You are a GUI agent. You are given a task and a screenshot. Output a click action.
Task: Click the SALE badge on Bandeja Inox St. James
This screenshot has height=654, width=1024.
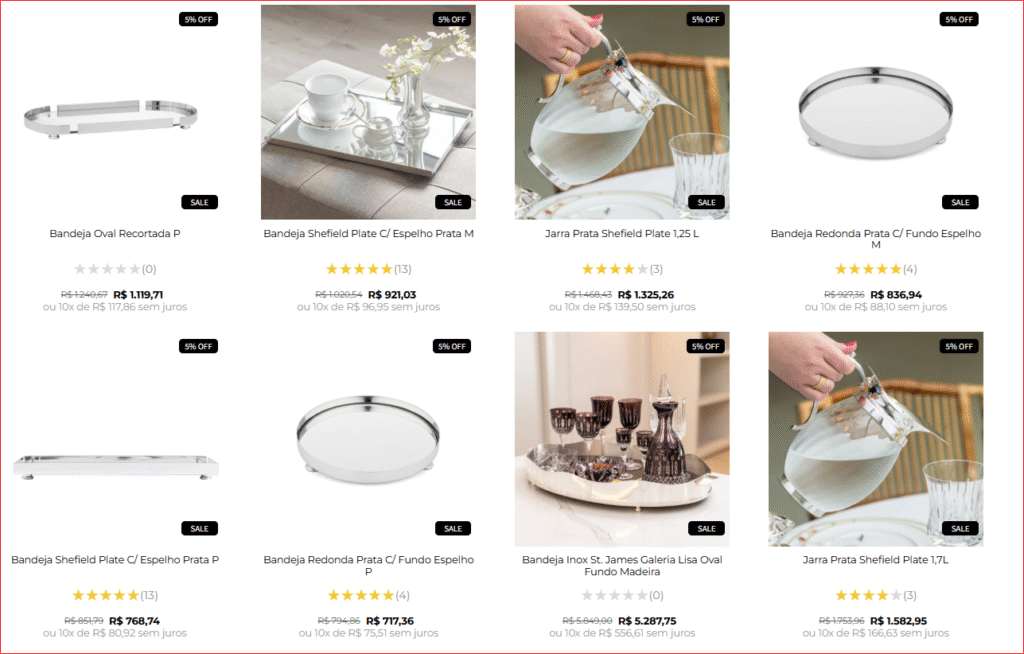(x=707, y=529)
